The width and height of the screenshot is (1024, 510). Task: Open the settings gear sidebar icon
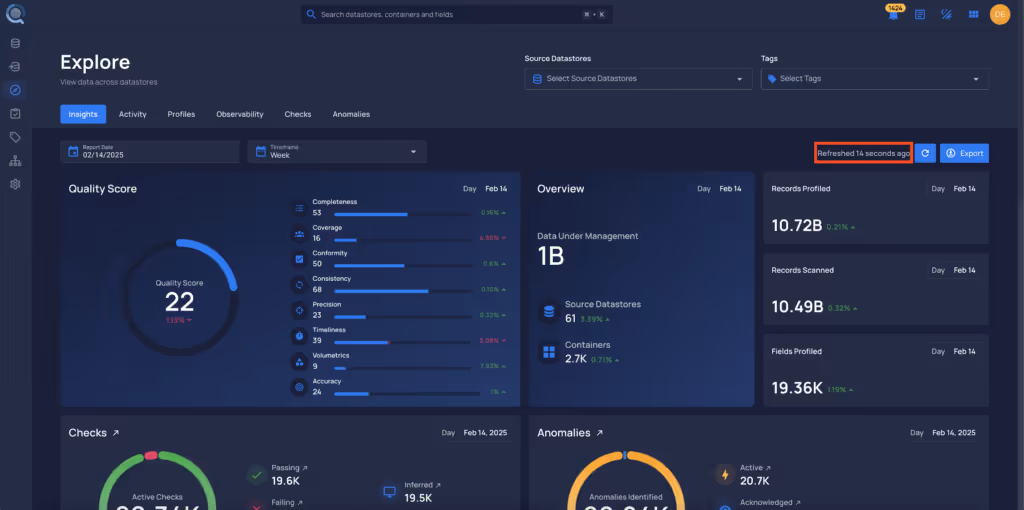pos(15,184)
